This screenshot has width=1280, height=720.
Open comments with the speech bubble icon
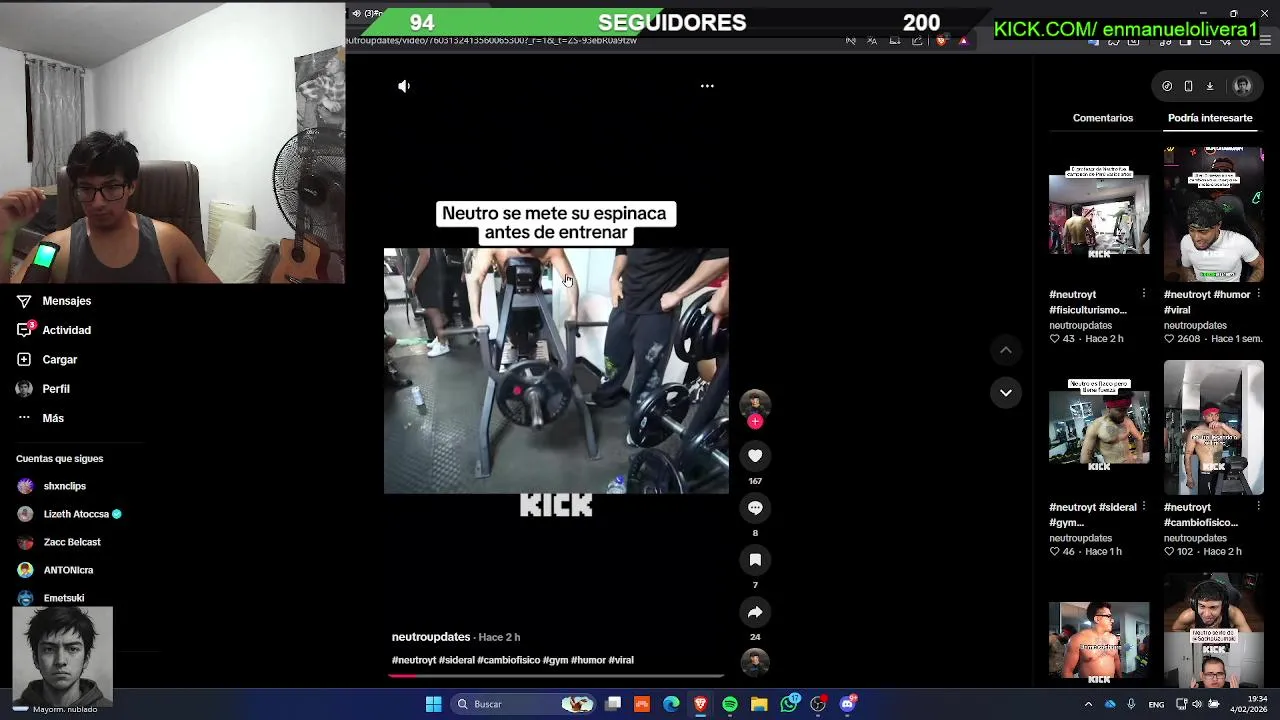click(755, 508)
